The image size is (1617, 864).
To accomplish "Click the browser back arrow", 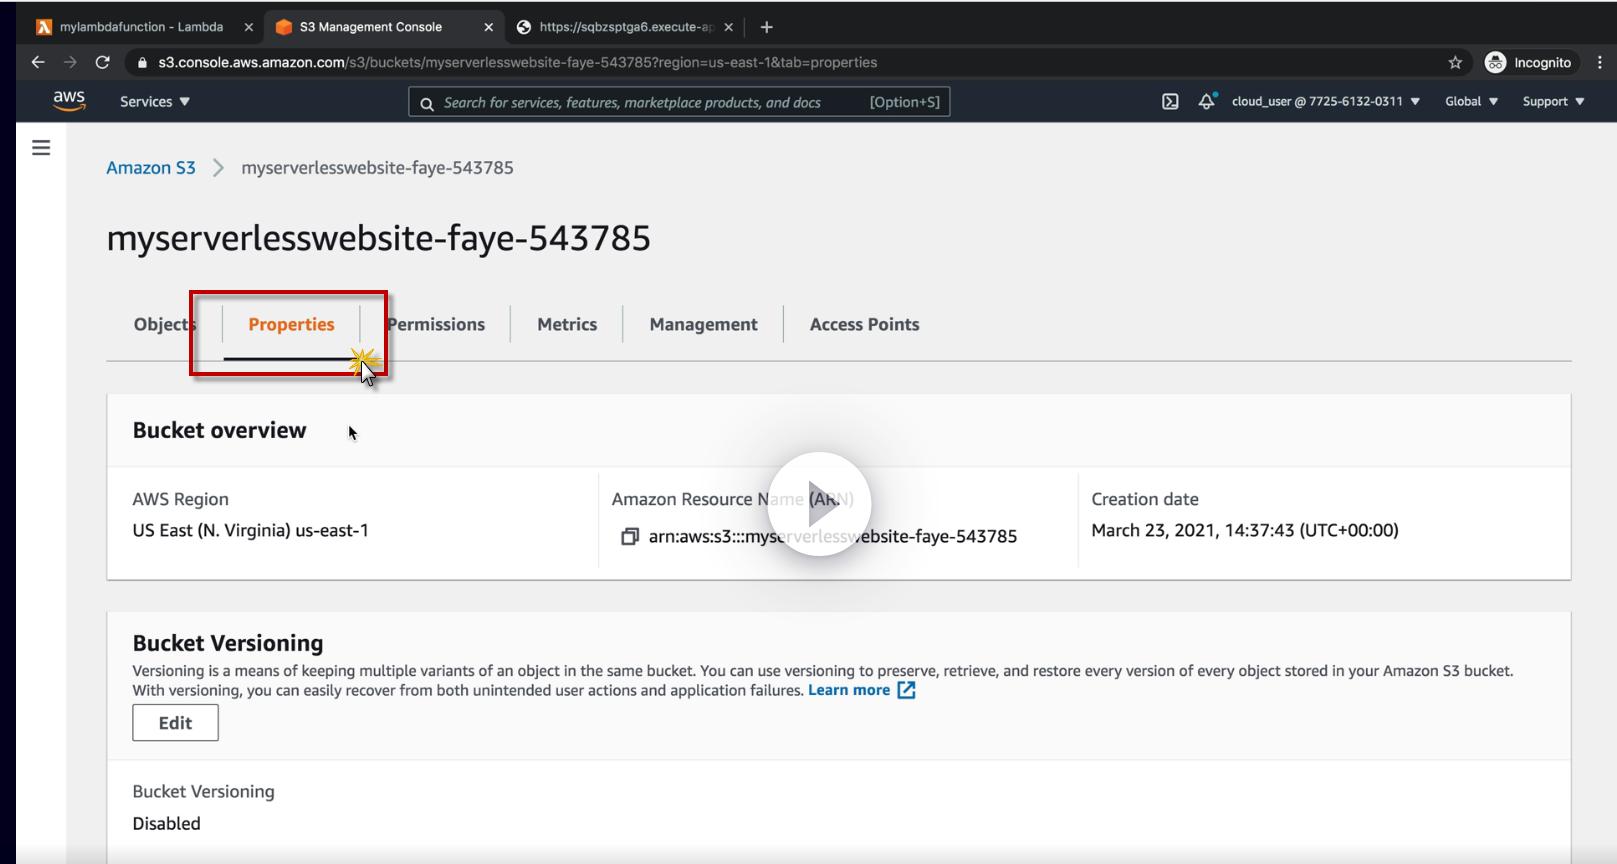I will pyautogui.click(x=38, y=62).
